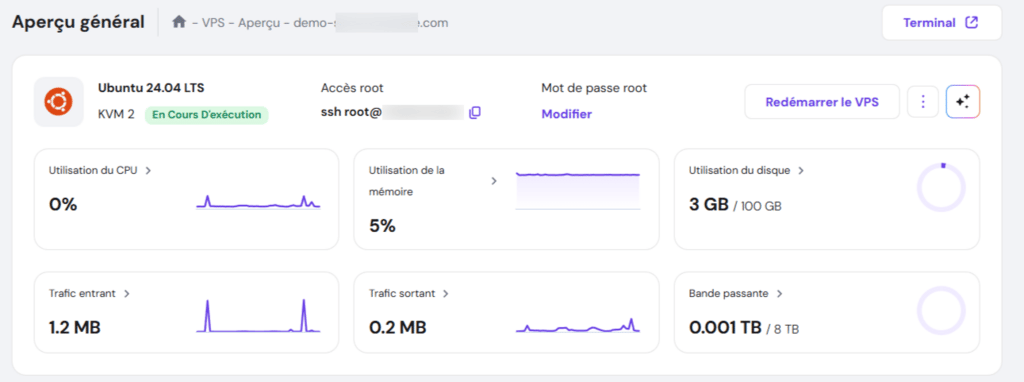Click the home icon in breadcrumb

(x=179, y=22)
